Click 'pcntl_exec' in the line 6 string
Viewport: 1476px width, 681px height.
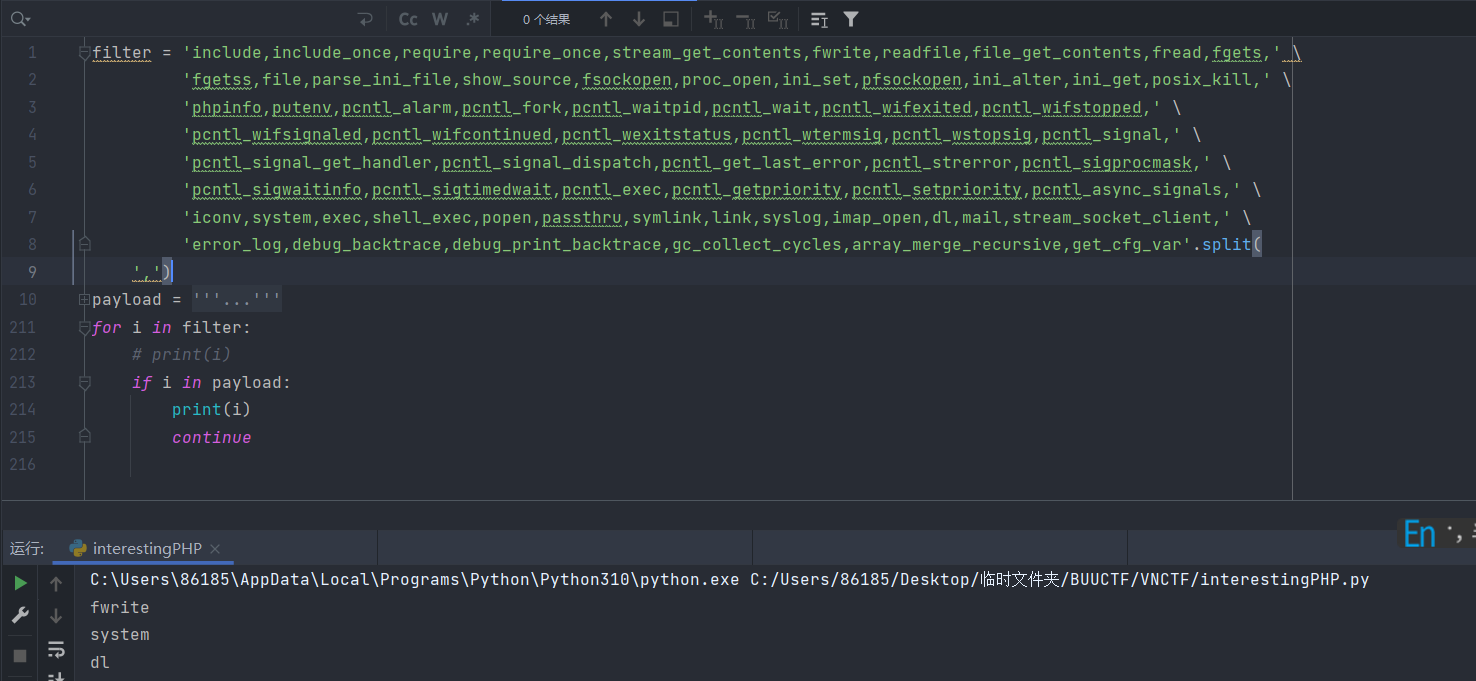[x=612, y=190]
